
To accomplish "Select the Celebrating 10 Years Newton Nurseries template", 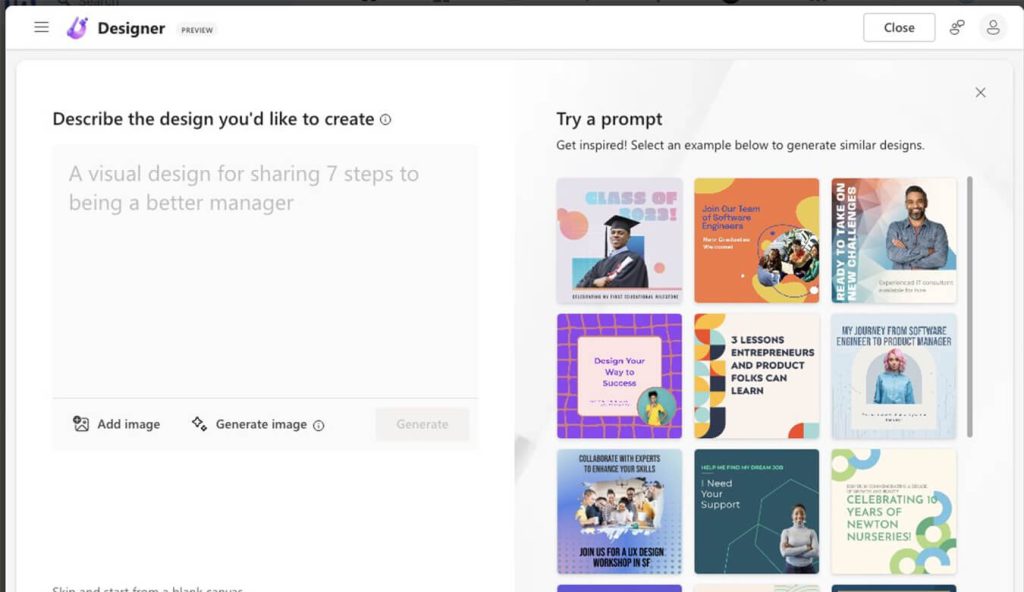I will coord(893,510).
